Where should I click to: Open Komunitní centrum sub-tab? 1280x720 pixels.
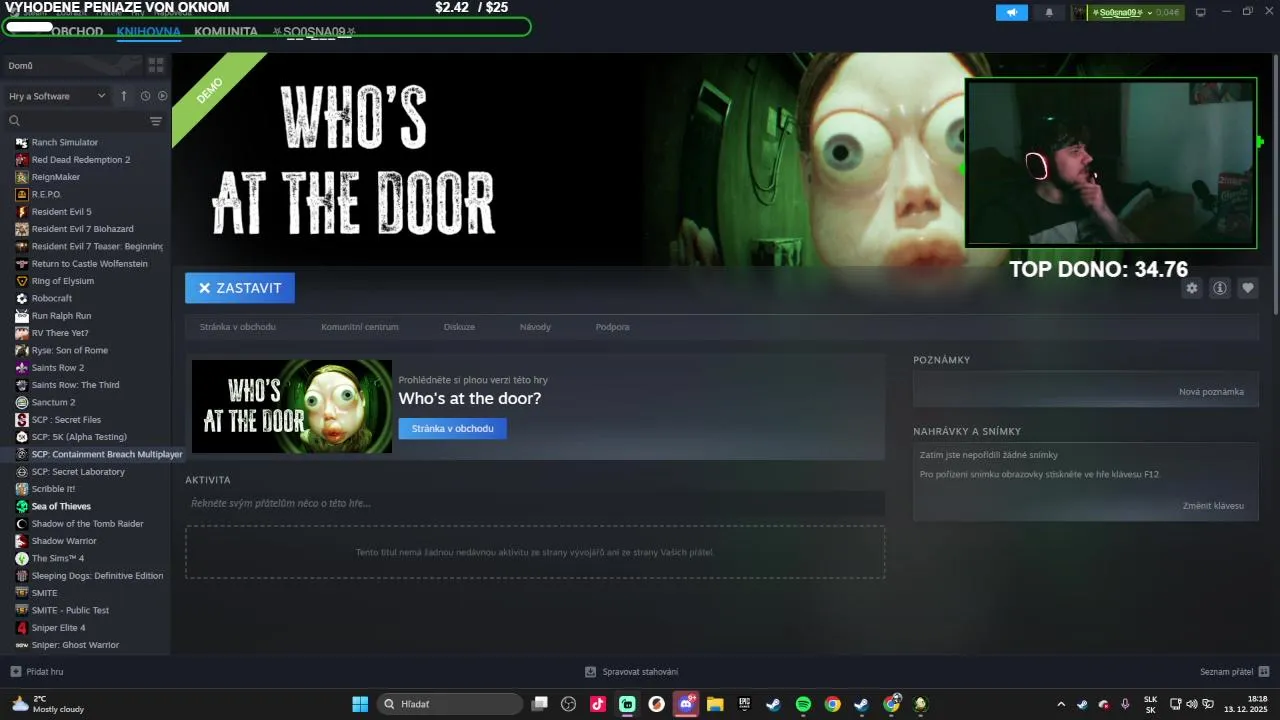[x=360, y=327]
